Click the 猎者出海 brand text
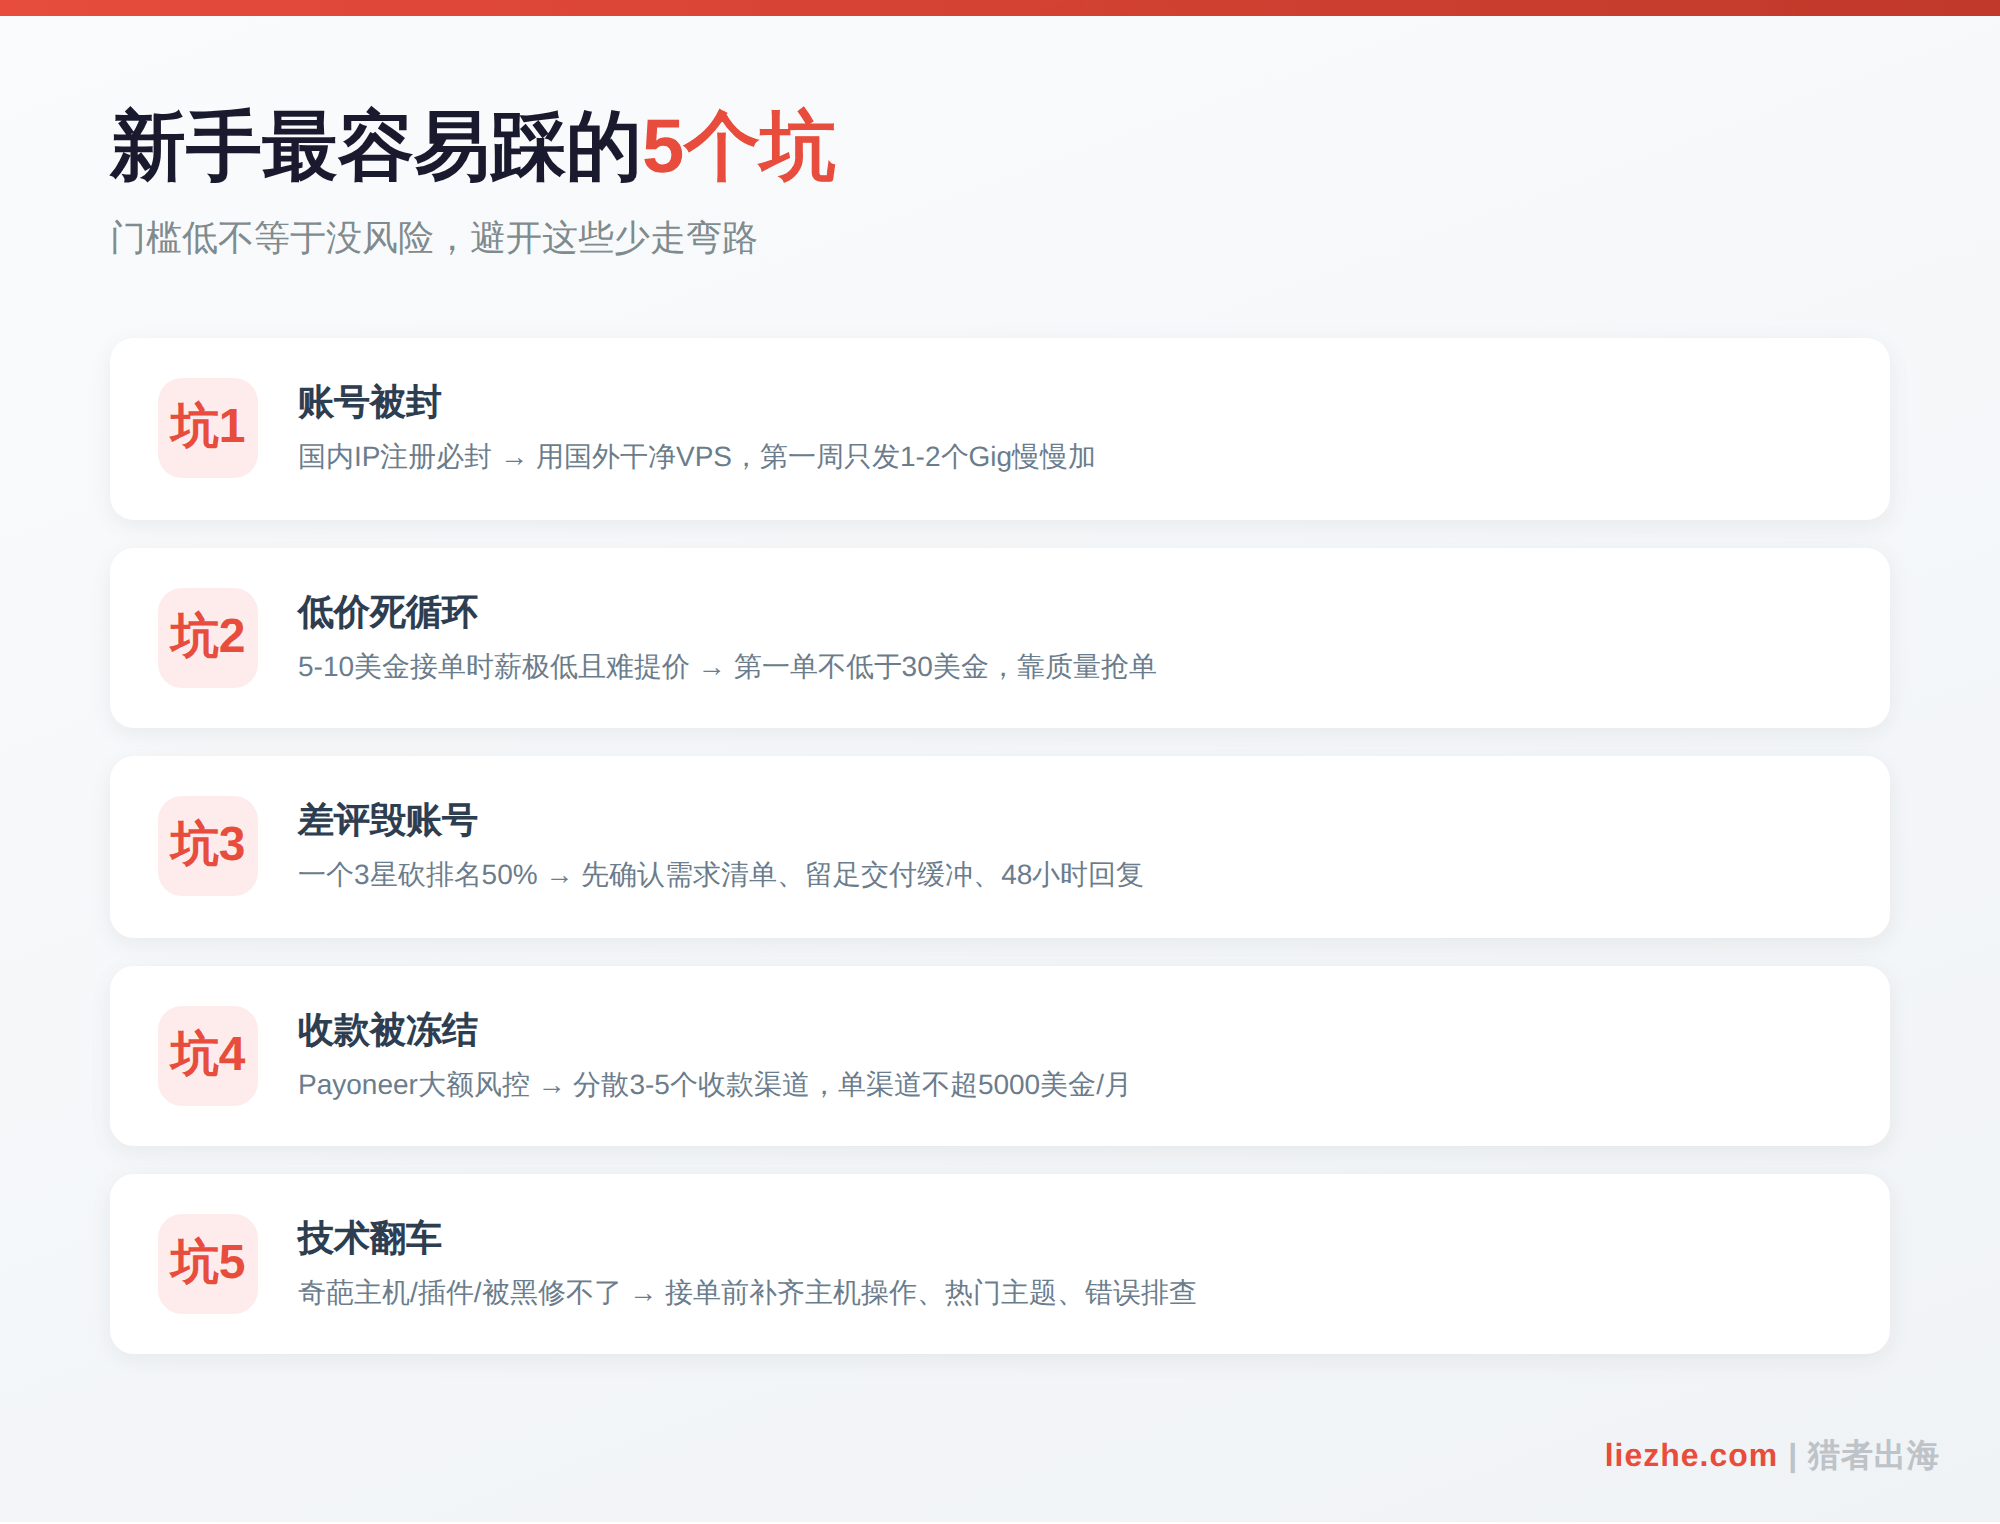The image size is (2000, 1524). coord(1872,1455)
